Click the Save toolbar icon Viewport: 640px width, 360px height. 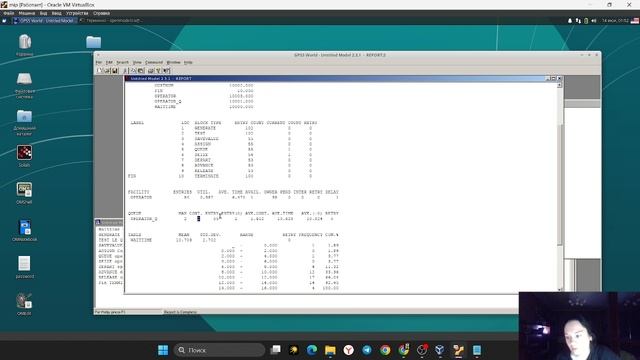115,71
